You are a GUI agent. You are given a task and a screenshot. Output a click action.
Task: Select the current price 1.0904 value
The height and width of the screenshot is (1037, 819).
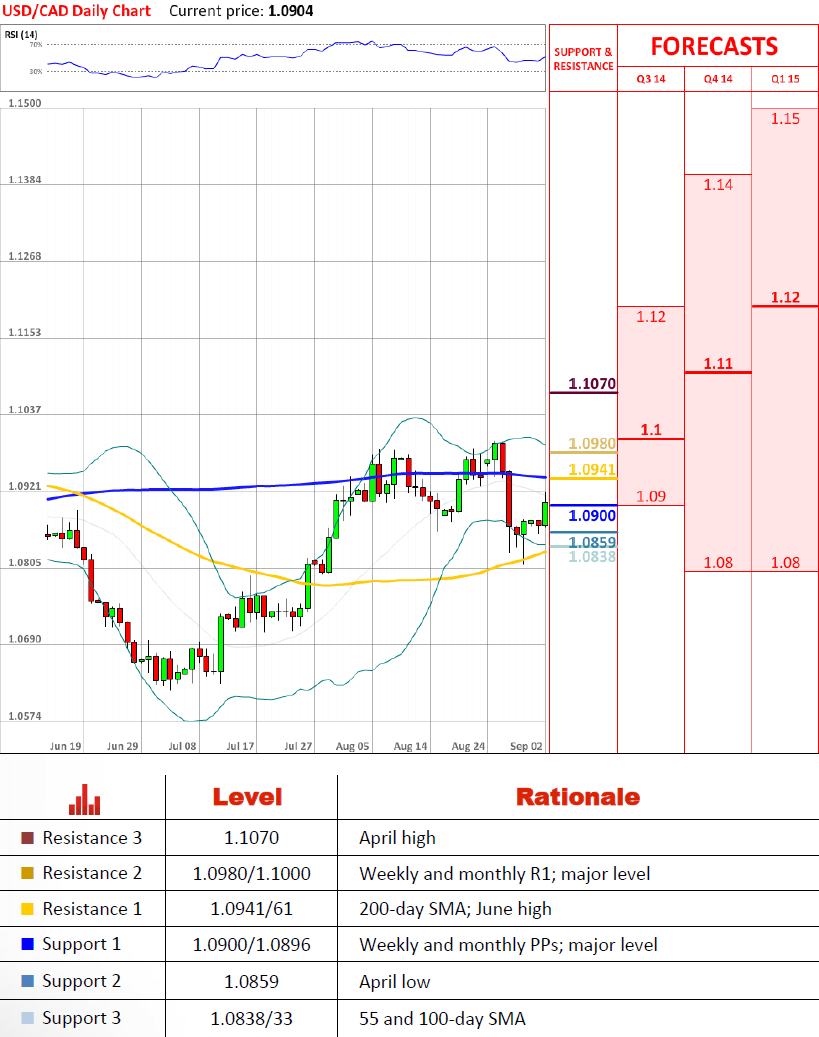pos(291,11)
